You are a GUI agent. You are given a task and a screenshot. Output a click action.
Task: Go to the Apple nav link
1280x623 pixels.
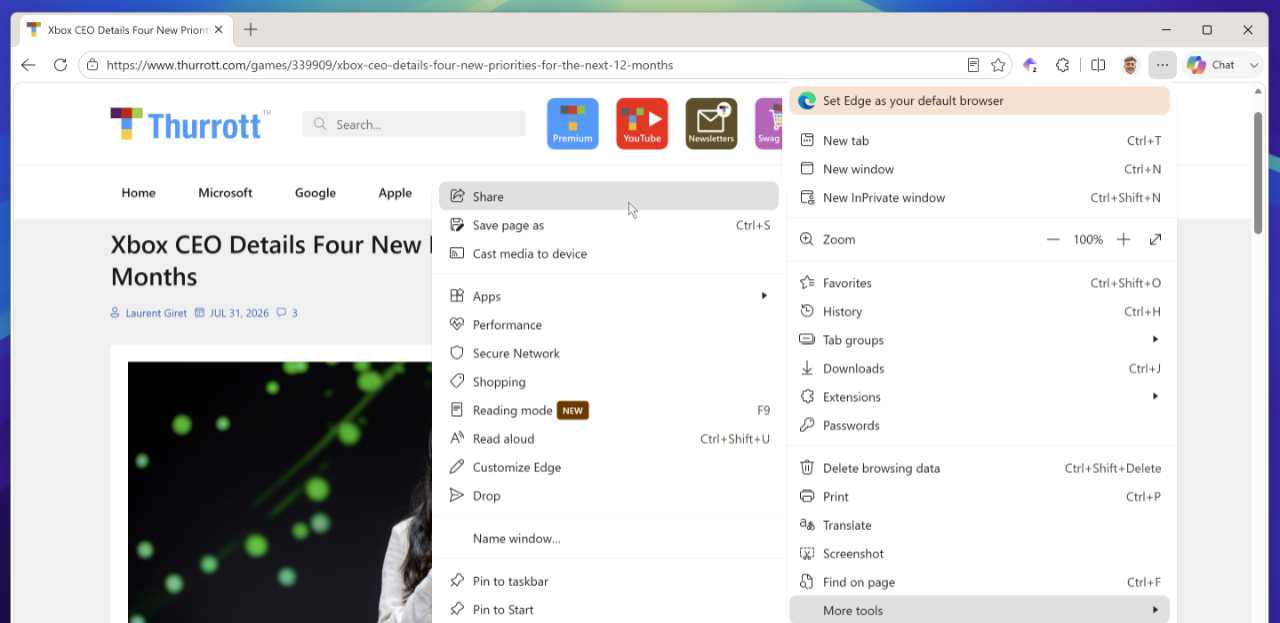pos(395,193)
